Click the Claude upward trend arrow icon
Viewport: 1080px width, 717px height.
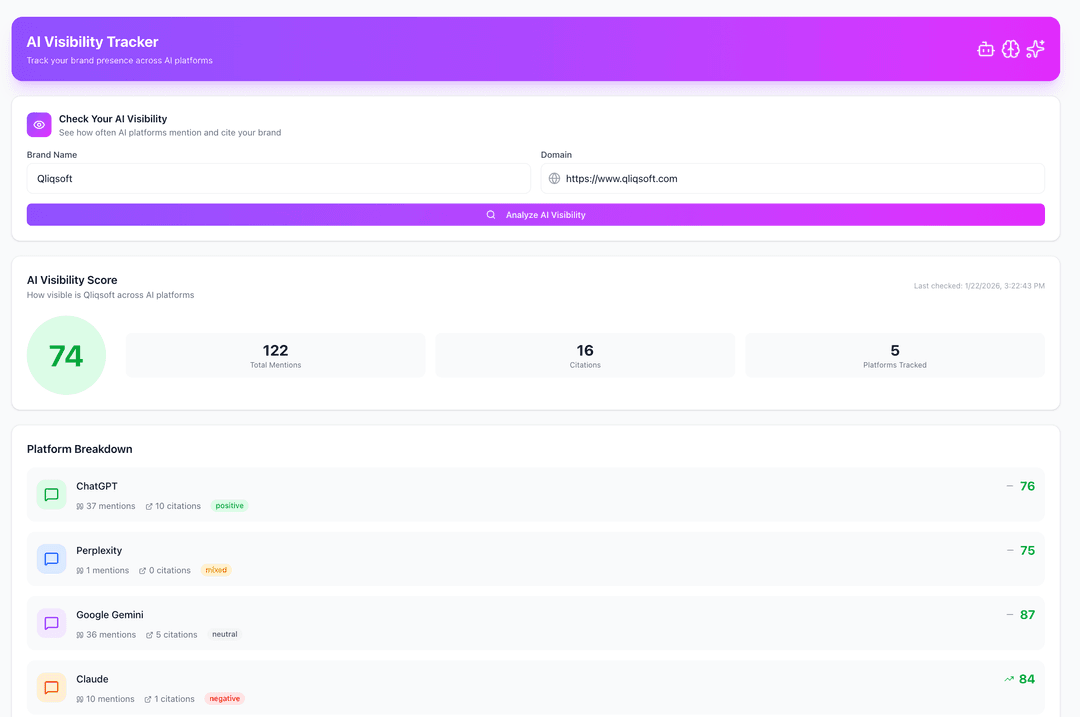(1009, 679)
